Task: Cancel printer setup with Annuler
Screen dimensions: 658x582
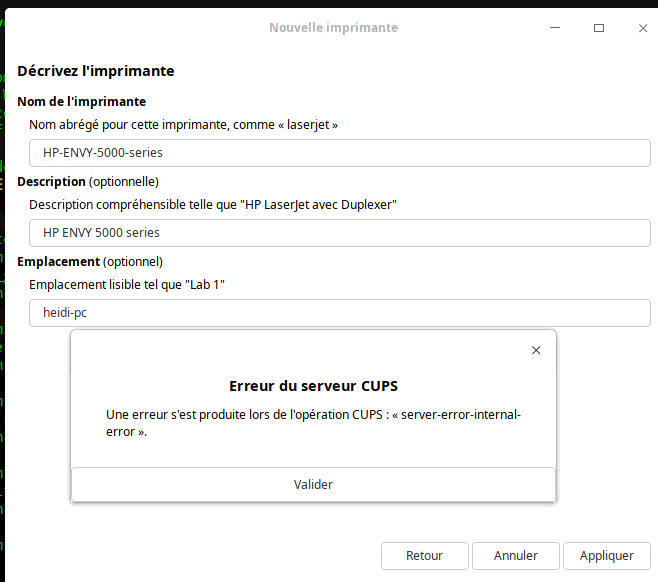Action: pos(516,556)
